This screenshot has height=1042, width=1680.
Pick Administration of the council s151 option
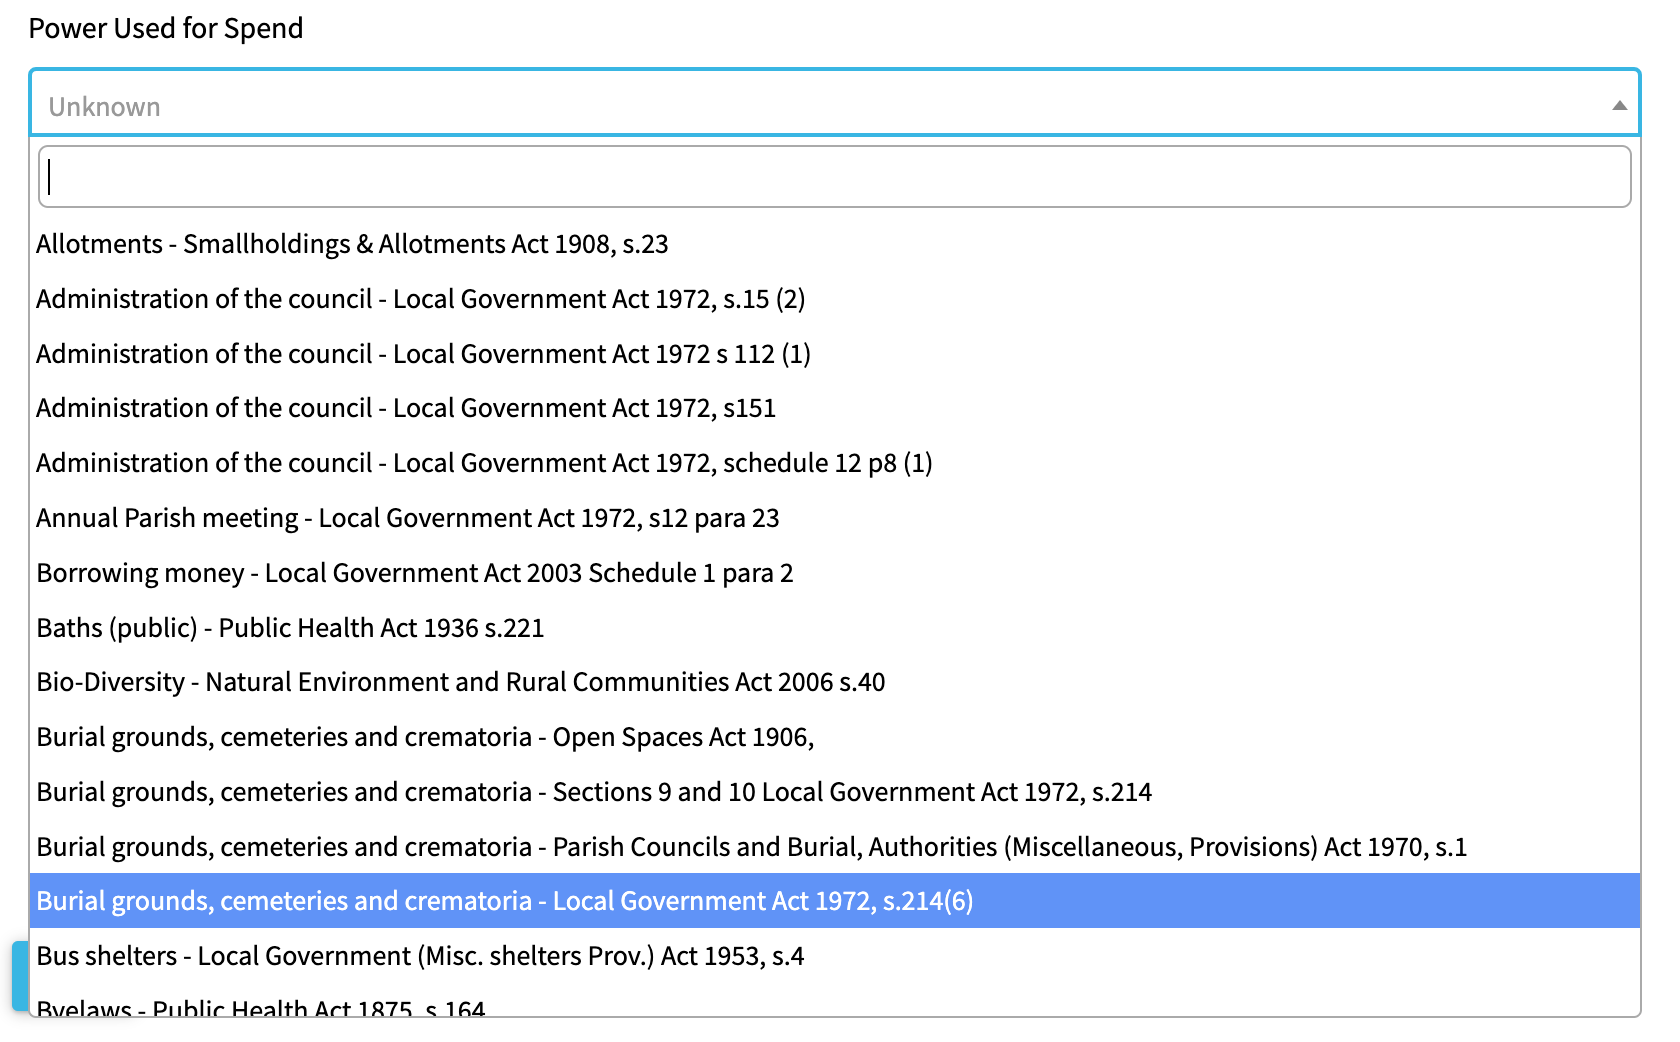(x=406, y=408)
